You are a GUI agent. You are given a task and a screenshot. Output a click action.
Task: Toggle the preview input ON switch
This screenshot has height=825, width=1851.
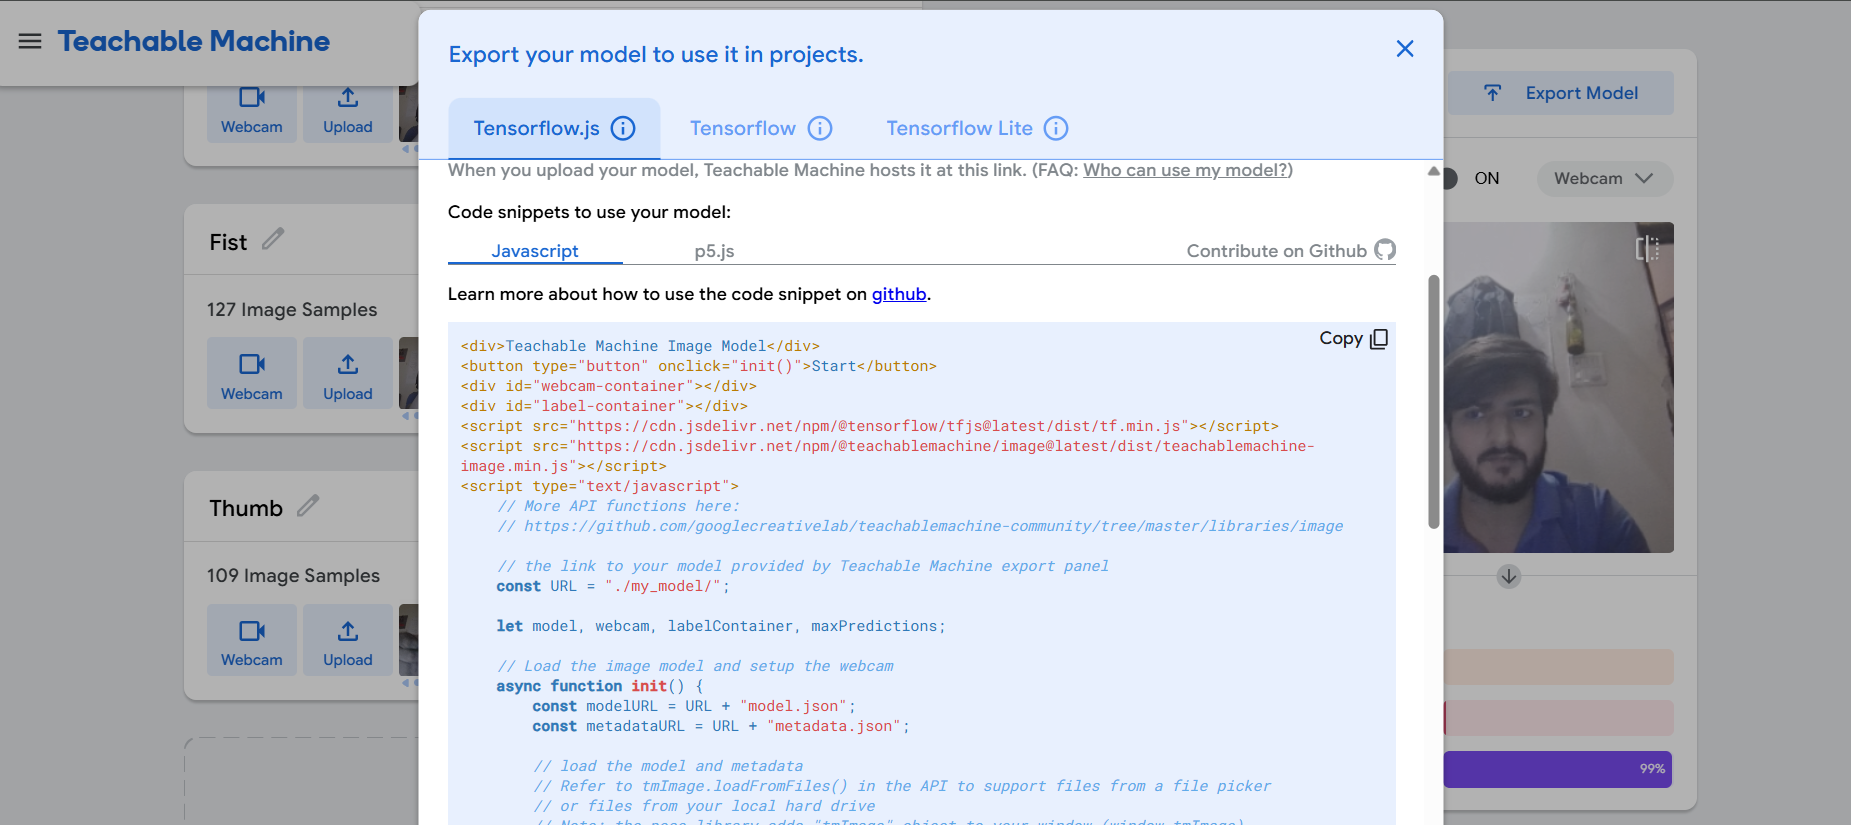coord(1450,178)
